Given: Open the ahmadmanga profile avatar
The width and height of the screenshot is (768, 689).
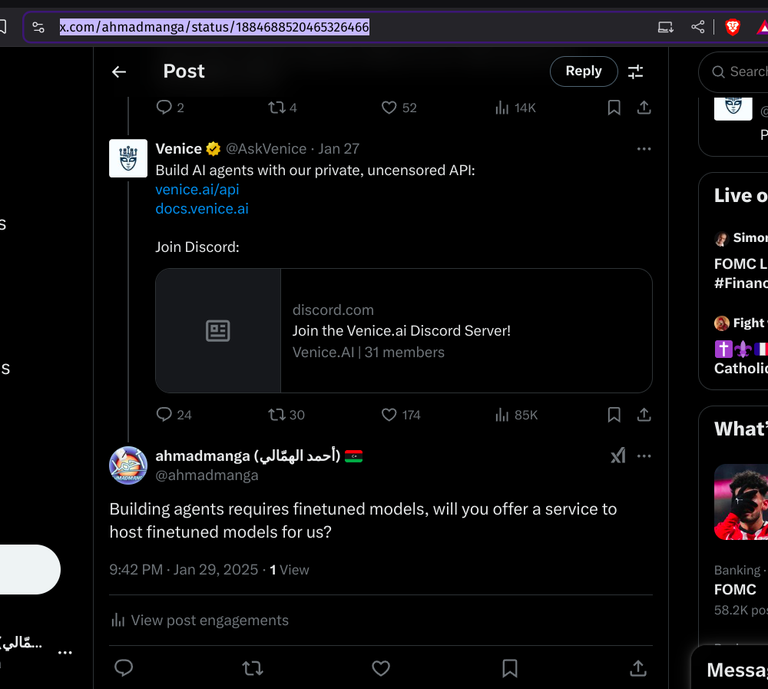Looking at the screenshot, I should point(128,465).
